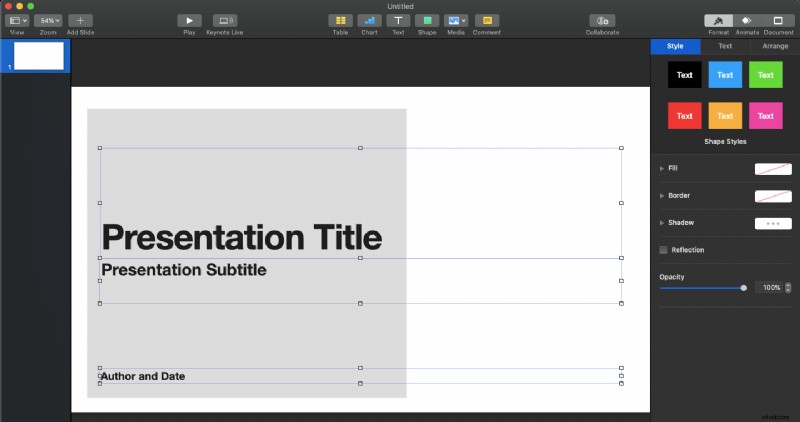Open the Document inspector
Screen dimensions: 800x422
[778, 20]
